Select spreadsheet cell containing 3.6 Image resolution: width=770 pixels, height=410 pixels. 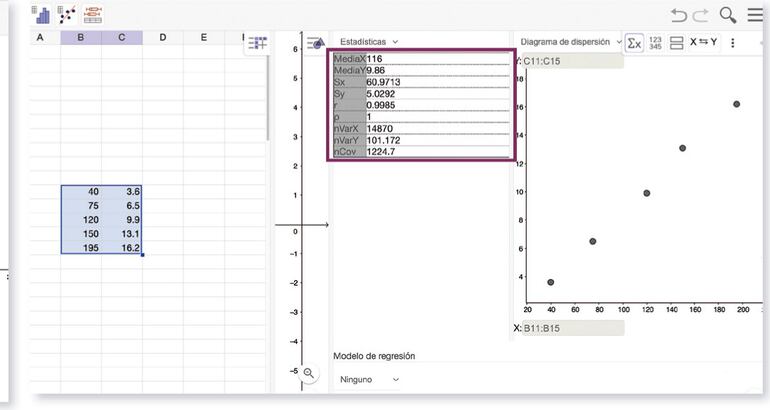(x=122, y=192)
